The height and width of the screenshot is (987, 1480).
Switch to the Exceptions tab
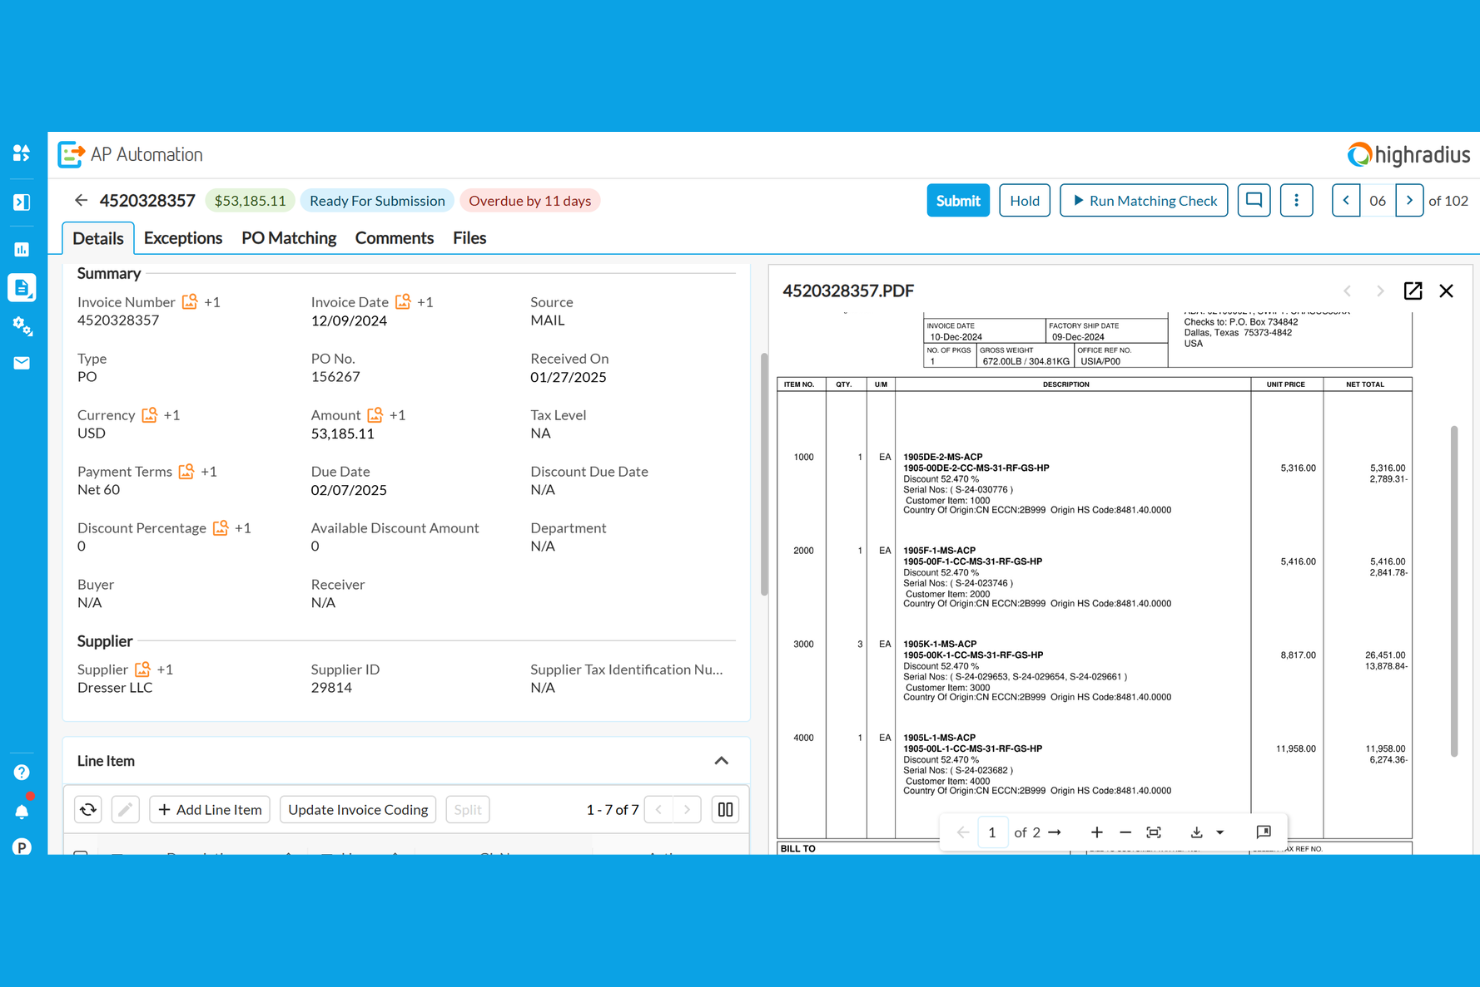[183, 237]
